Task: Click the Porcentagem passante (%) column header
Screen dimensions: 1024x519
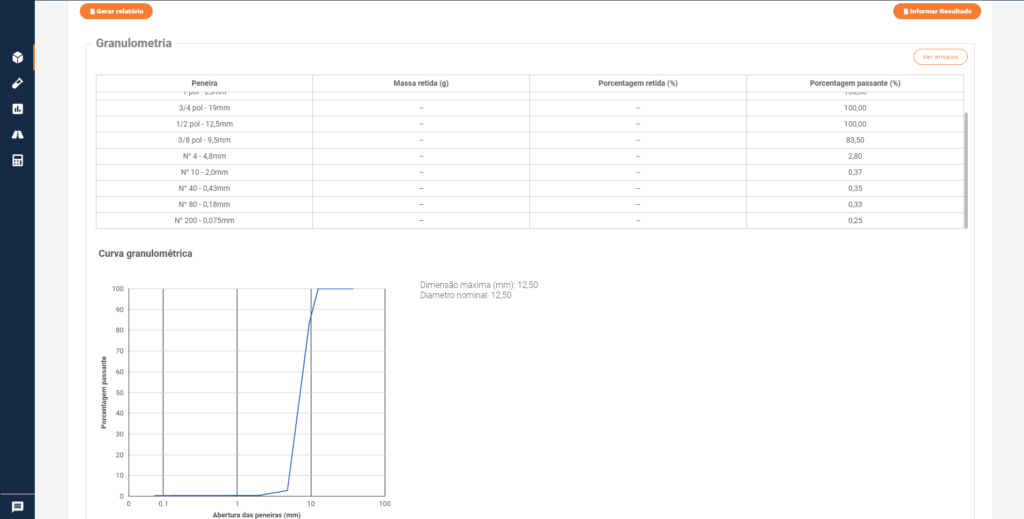Action: (855, 82)
